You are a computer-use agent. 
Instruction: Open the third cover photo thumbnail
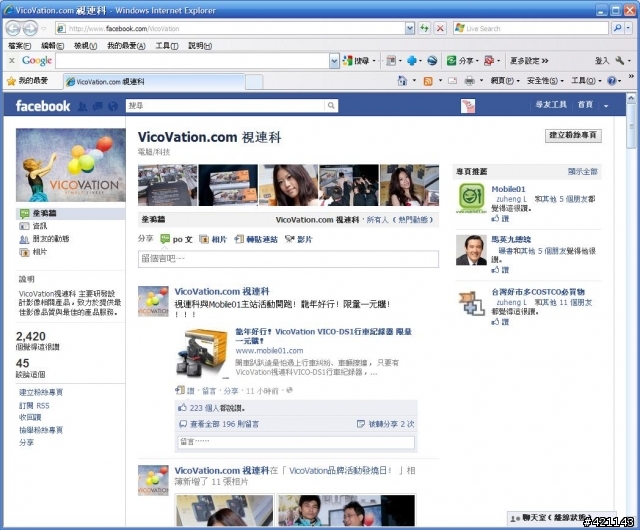pyautogui.click(x=289, y=185)
